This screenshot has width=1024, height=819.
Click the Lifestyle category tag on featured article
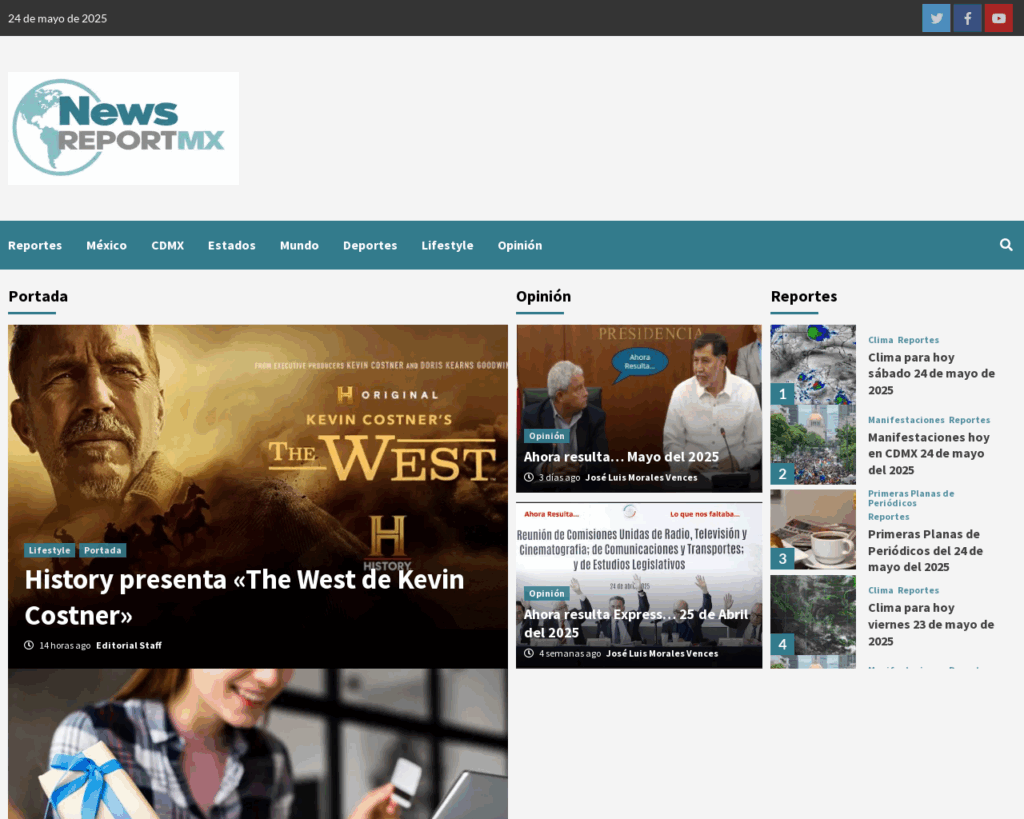49,550
